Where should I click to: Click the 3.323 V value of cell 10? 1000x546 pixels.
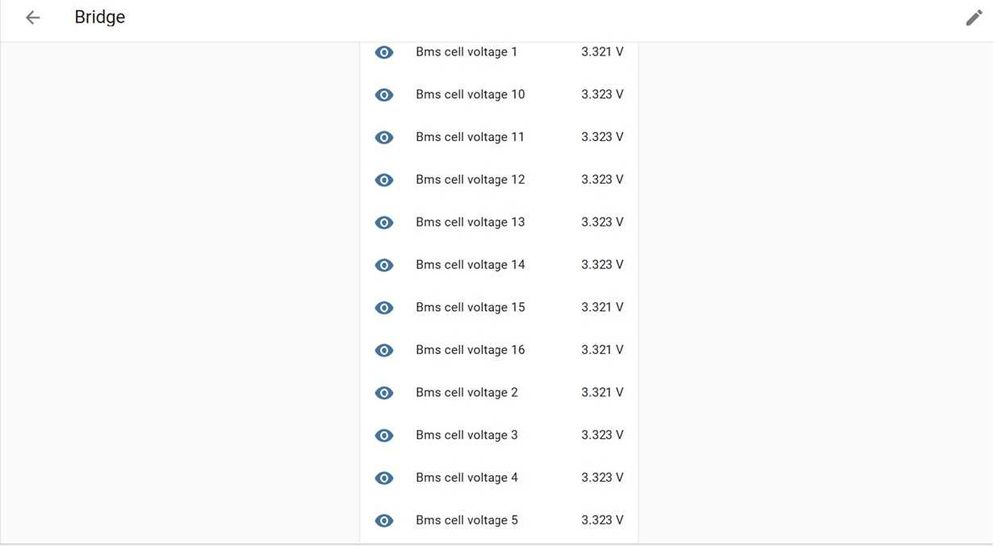(x=602, y=95)
